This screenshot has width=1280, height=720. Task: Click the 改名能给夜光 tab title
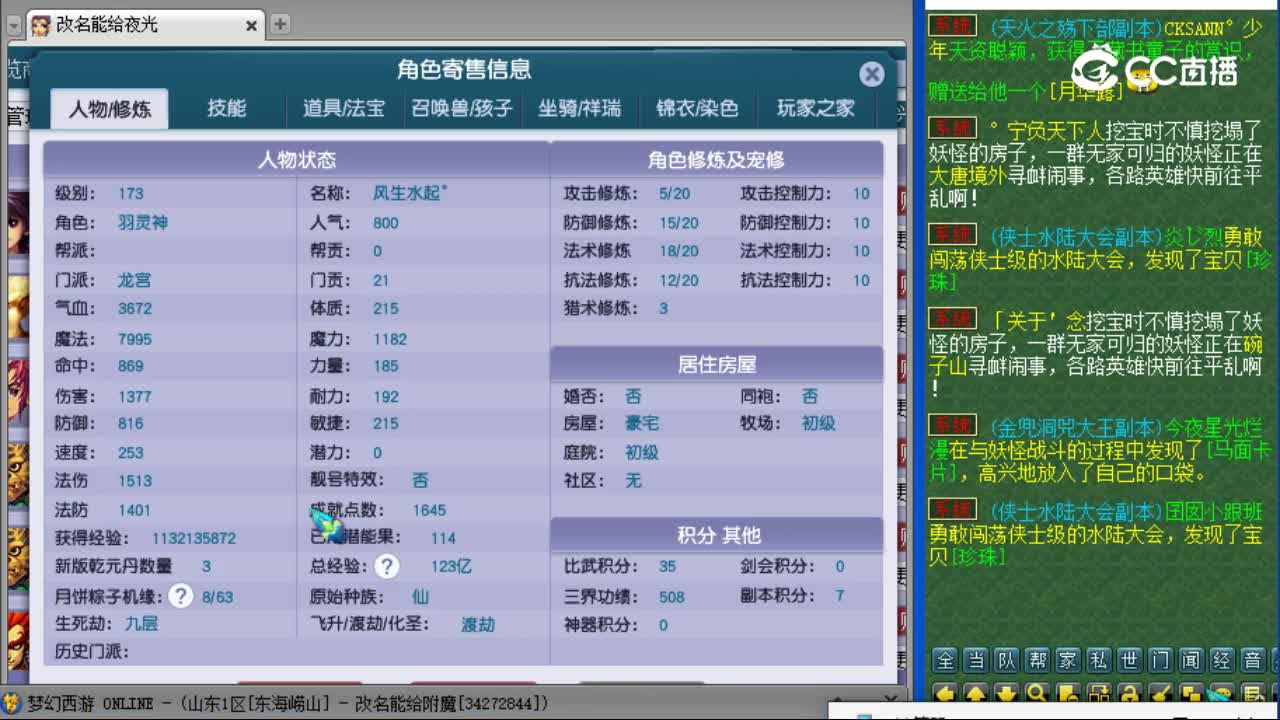click(107, 25)
